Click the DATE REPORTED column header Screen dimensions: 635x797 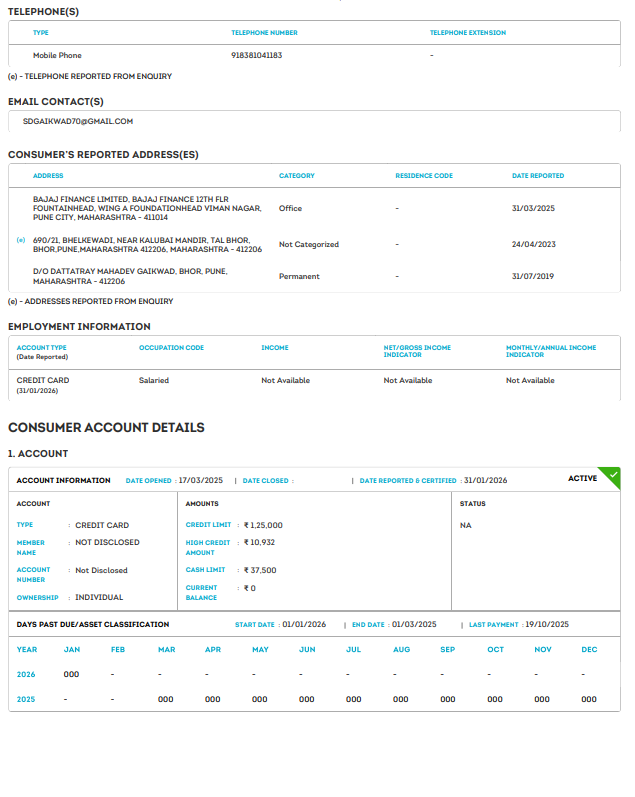538,176
